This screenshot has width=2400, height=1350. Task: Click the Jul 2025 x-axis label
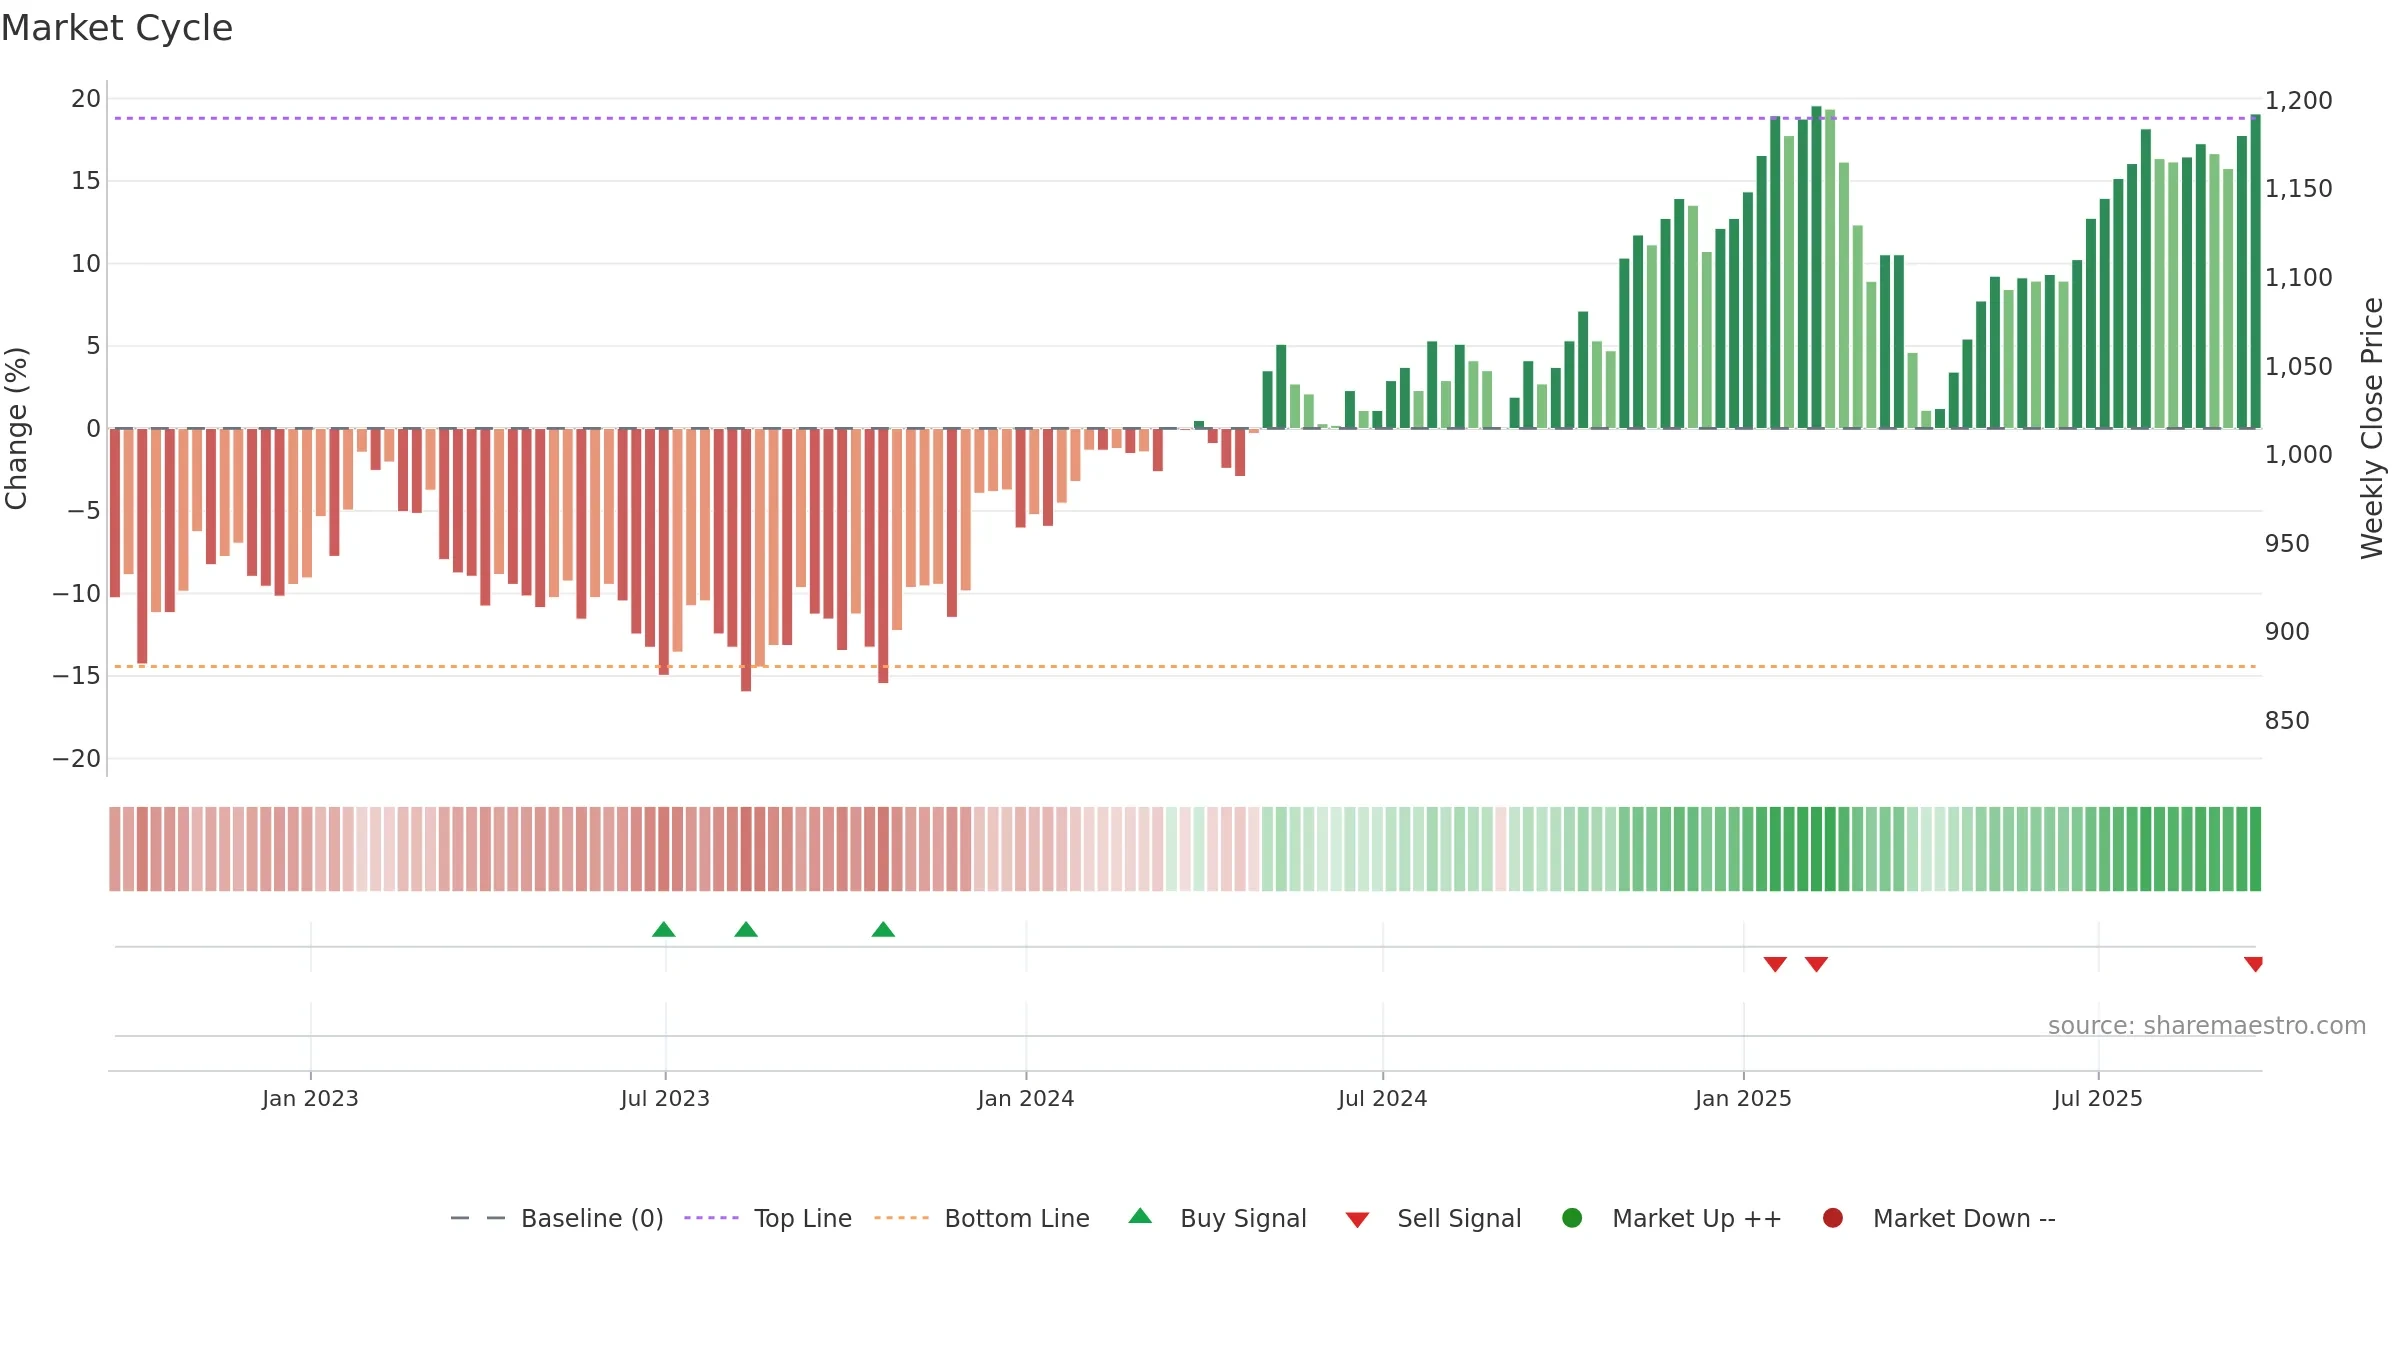coord(2098,1099)
